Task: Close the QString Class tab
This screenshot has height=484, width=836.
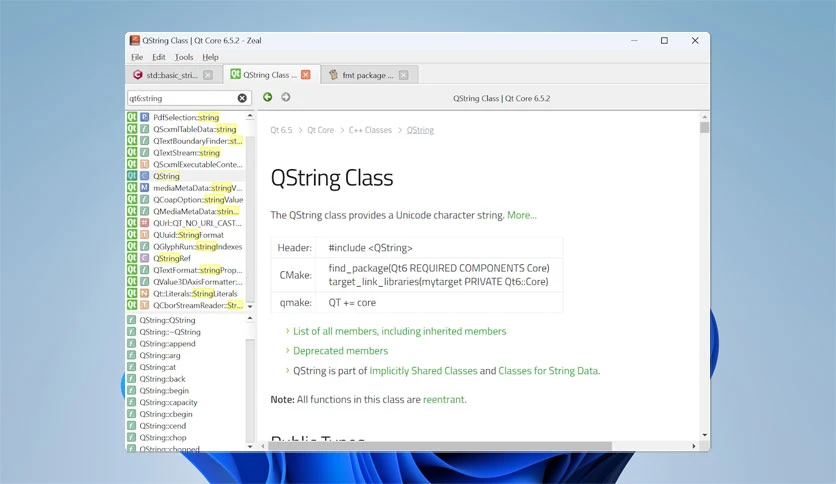Action: tap(306, 75)
